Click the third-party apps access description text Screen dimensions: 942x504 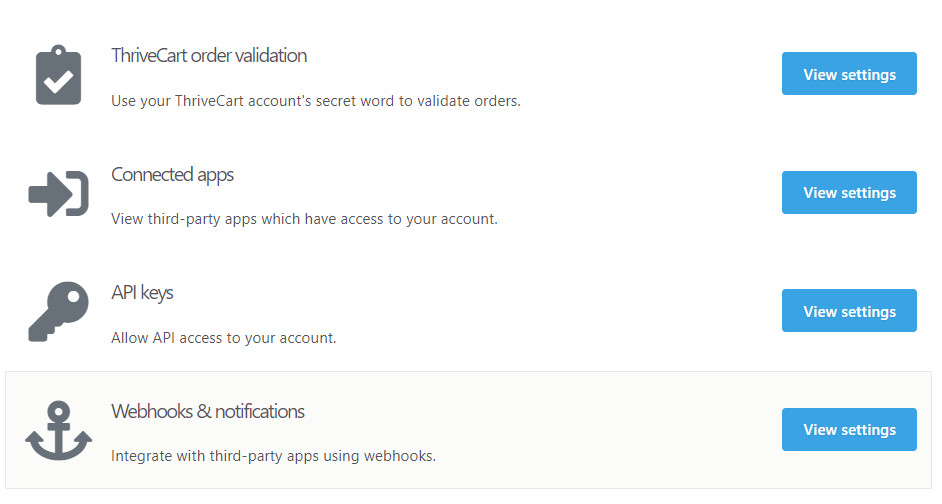click(305, 219)
